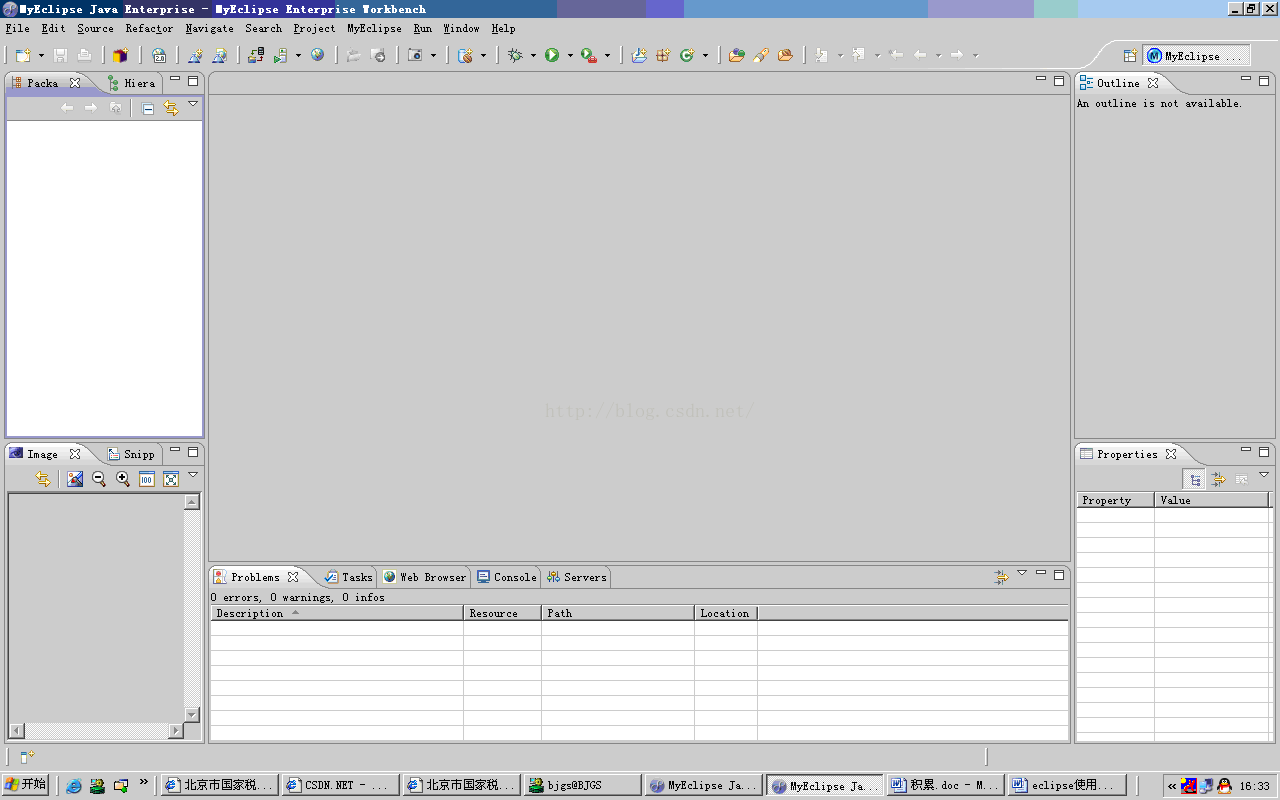Screen dimensions: 1280x800
Task: Click the Windows Start button
Action: click(x=26, y=785)
